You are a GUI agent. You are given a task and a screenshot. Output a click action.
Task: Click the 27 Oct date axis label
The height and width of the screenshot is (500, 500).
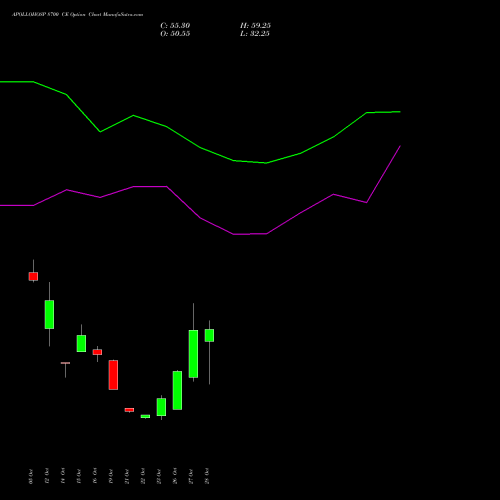191,476
